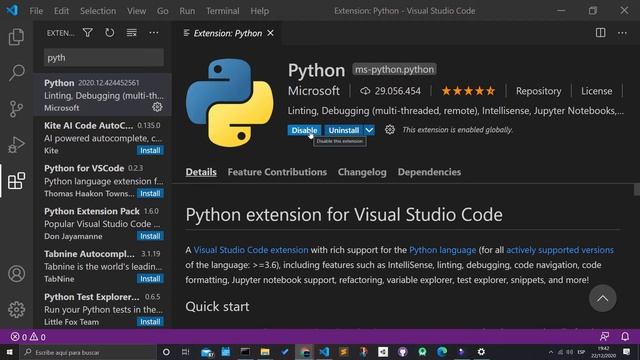Open the 'Python language' link

[x=442, y=250]
